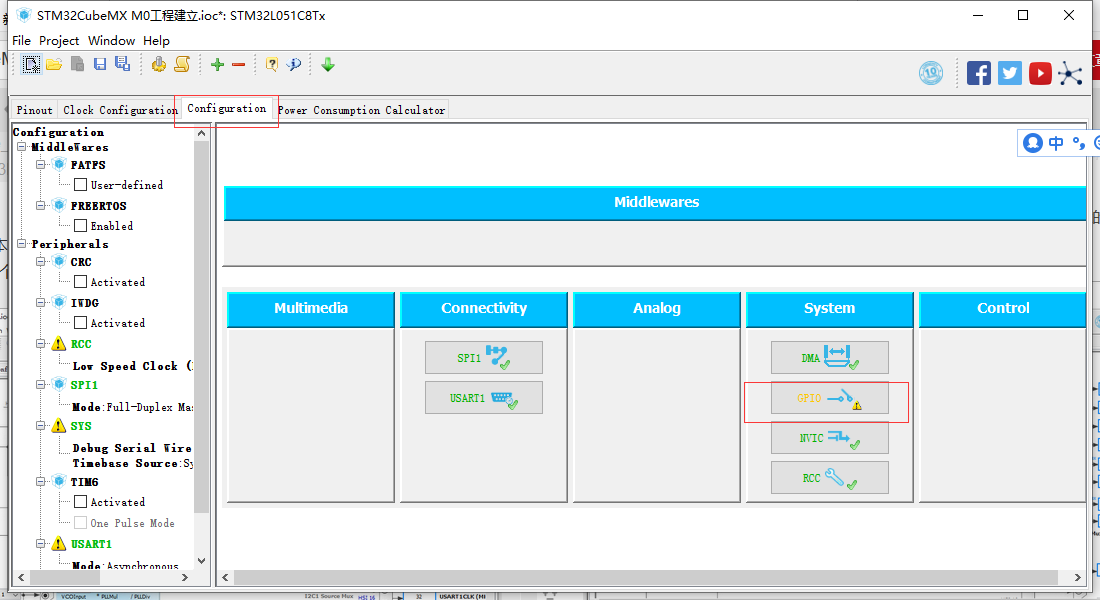1100x600 pixels.
Task: Click the yellow question mark Help icon
Action: [x=271, y=65]
